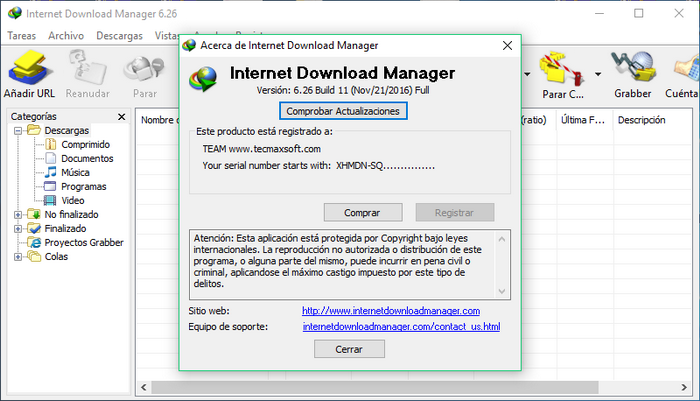700x401 pixels.
Task: Click the Comprar button
Action: [x=362, y=213]
